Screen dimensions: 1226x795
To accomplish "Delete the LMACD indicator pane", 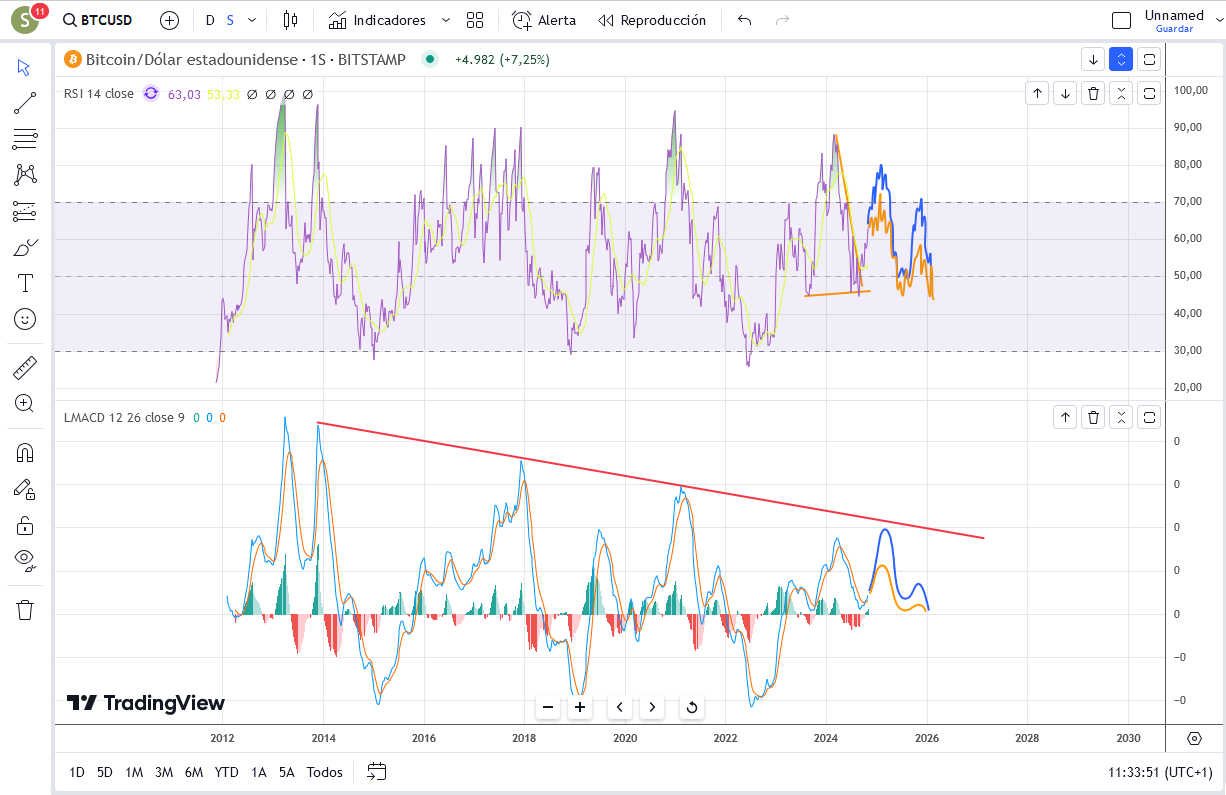I will pyautogui.click(x=1094, y=417).
